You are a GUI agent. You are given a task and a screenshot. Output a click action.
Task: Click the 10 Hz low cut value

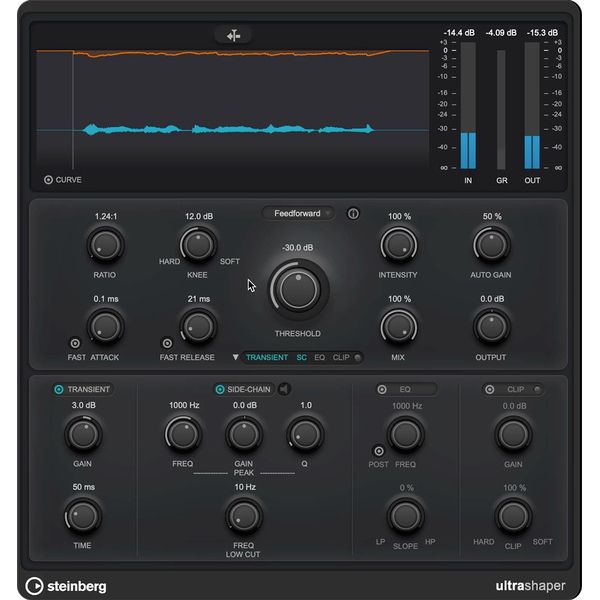click(245, 487)
